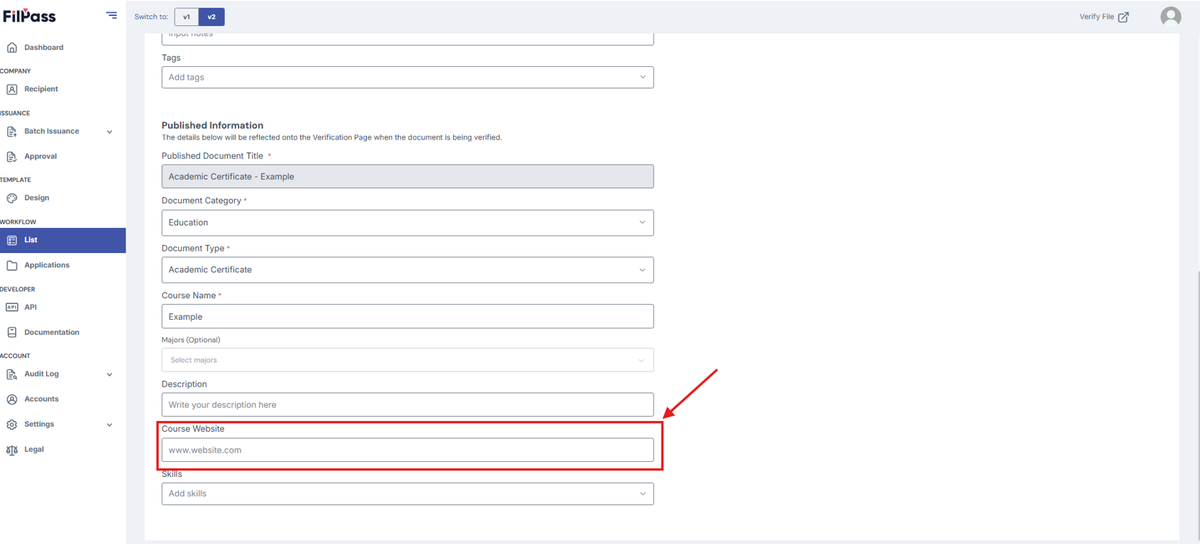Click the Dashboard home icon

[12, 47]
